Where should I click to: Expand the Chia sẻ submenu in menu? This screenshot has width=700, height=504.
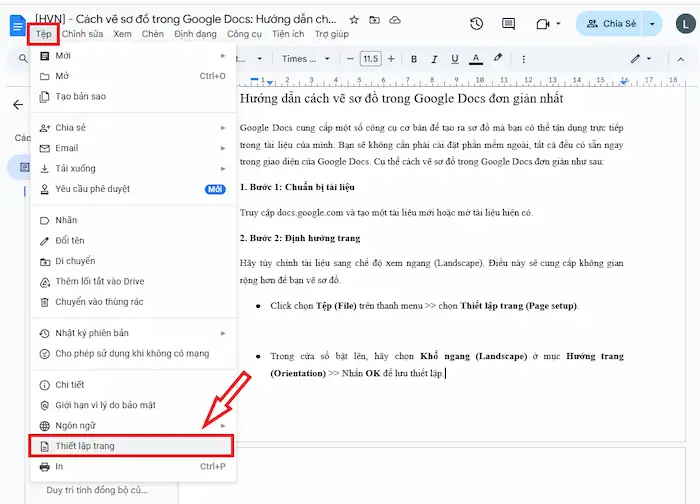(x=133, y=128)
